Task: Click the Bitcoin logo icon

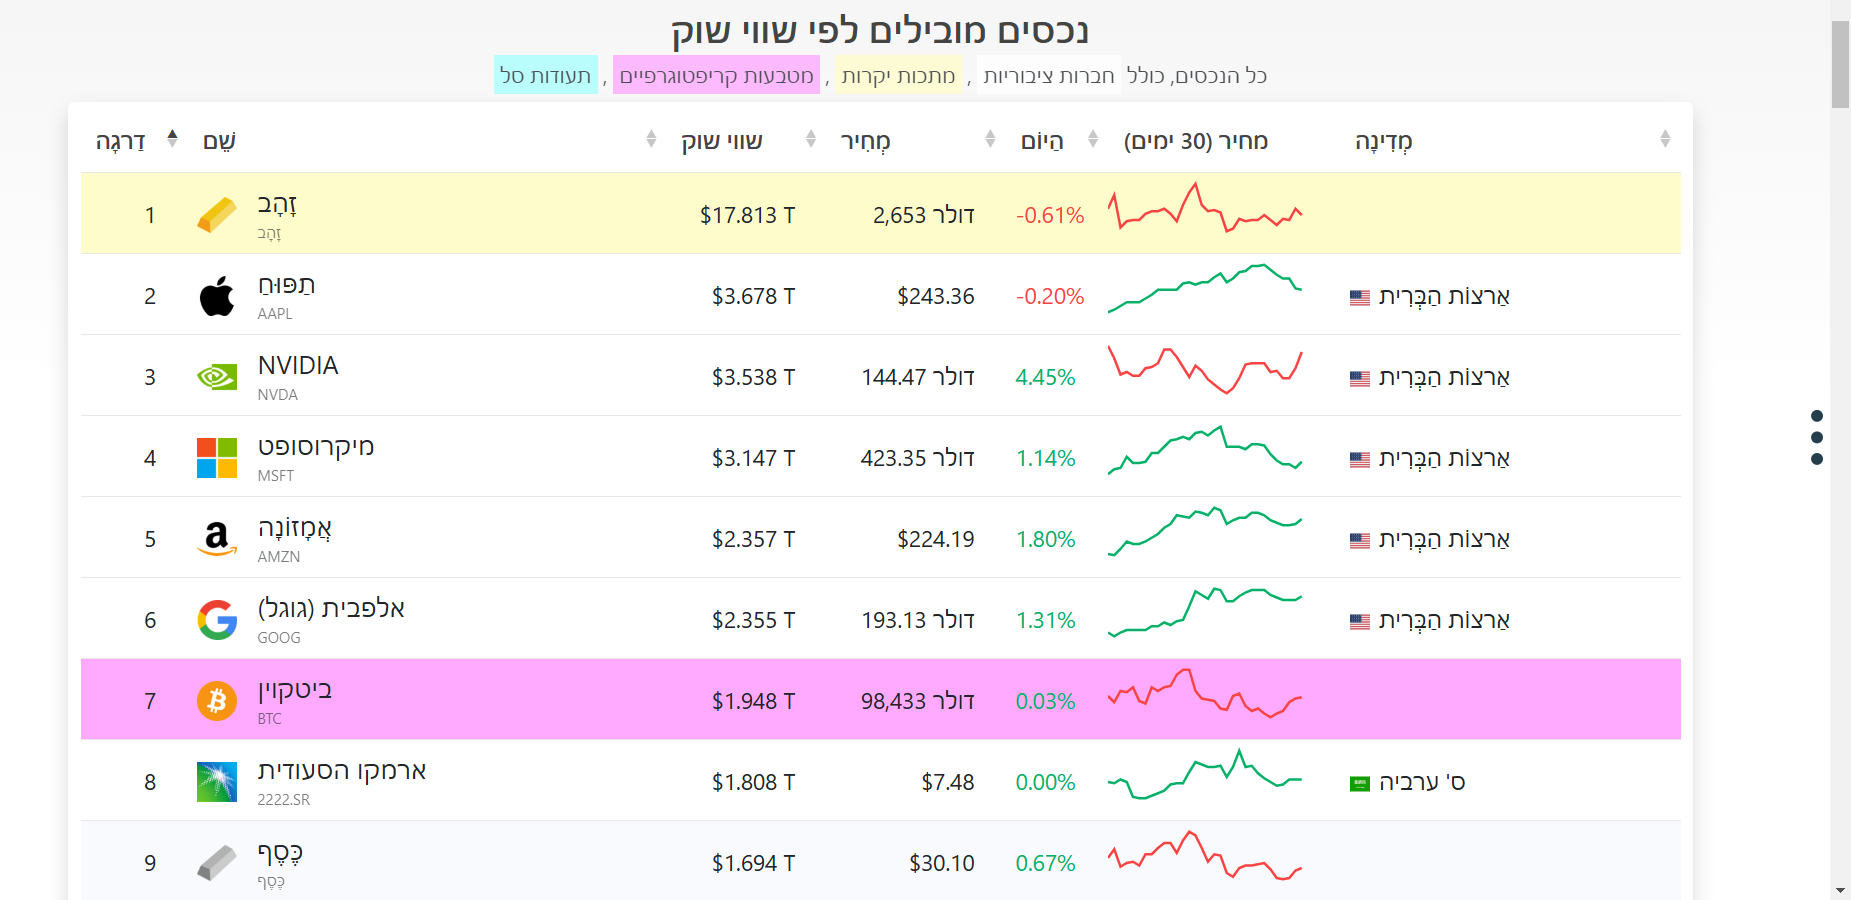Action: click(x=217, y=701)
